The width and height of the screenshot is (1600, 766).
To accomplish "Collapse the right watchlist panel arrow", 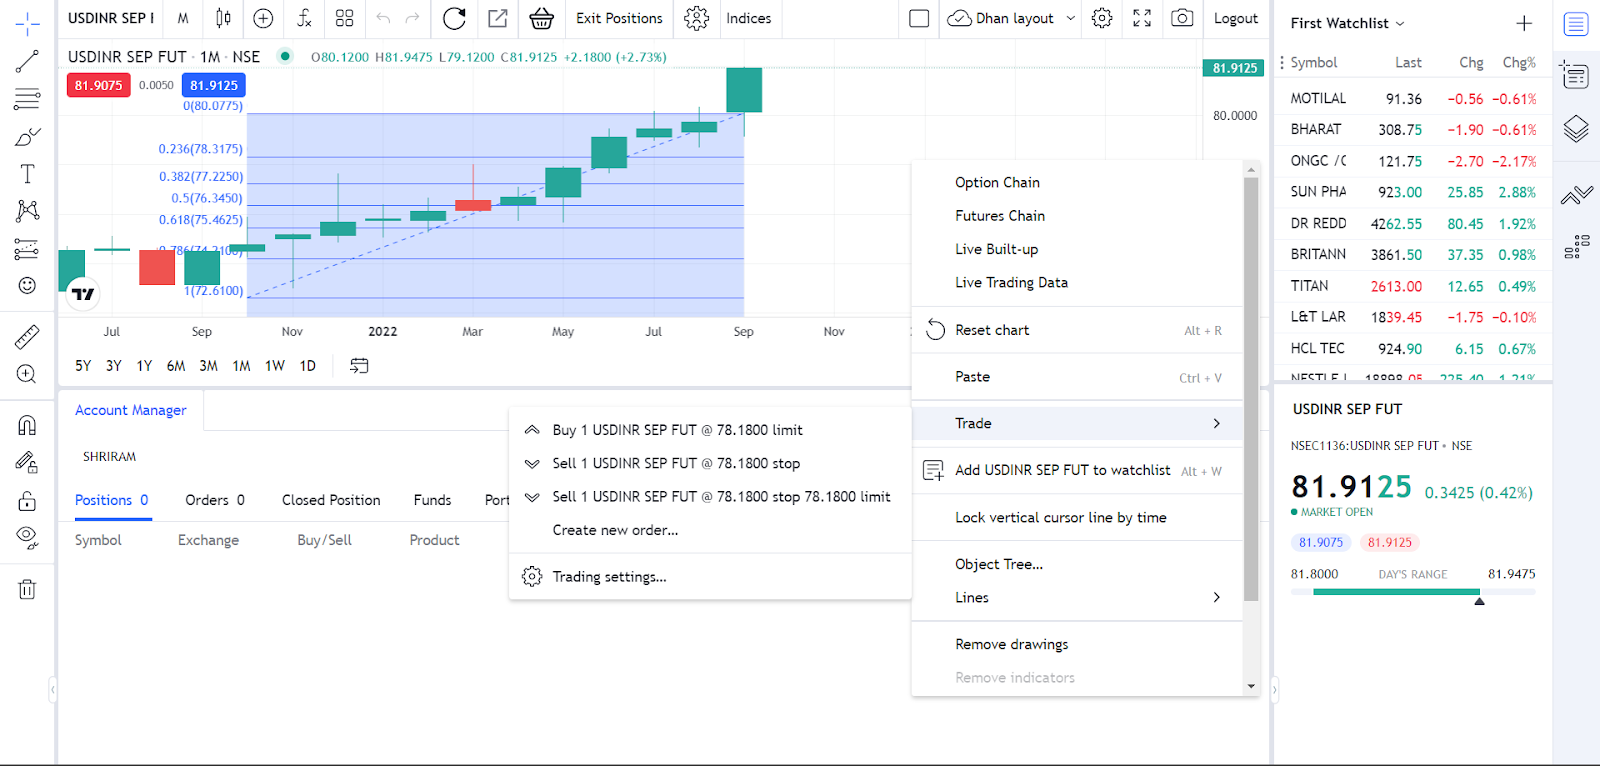I will [1274, 689].
